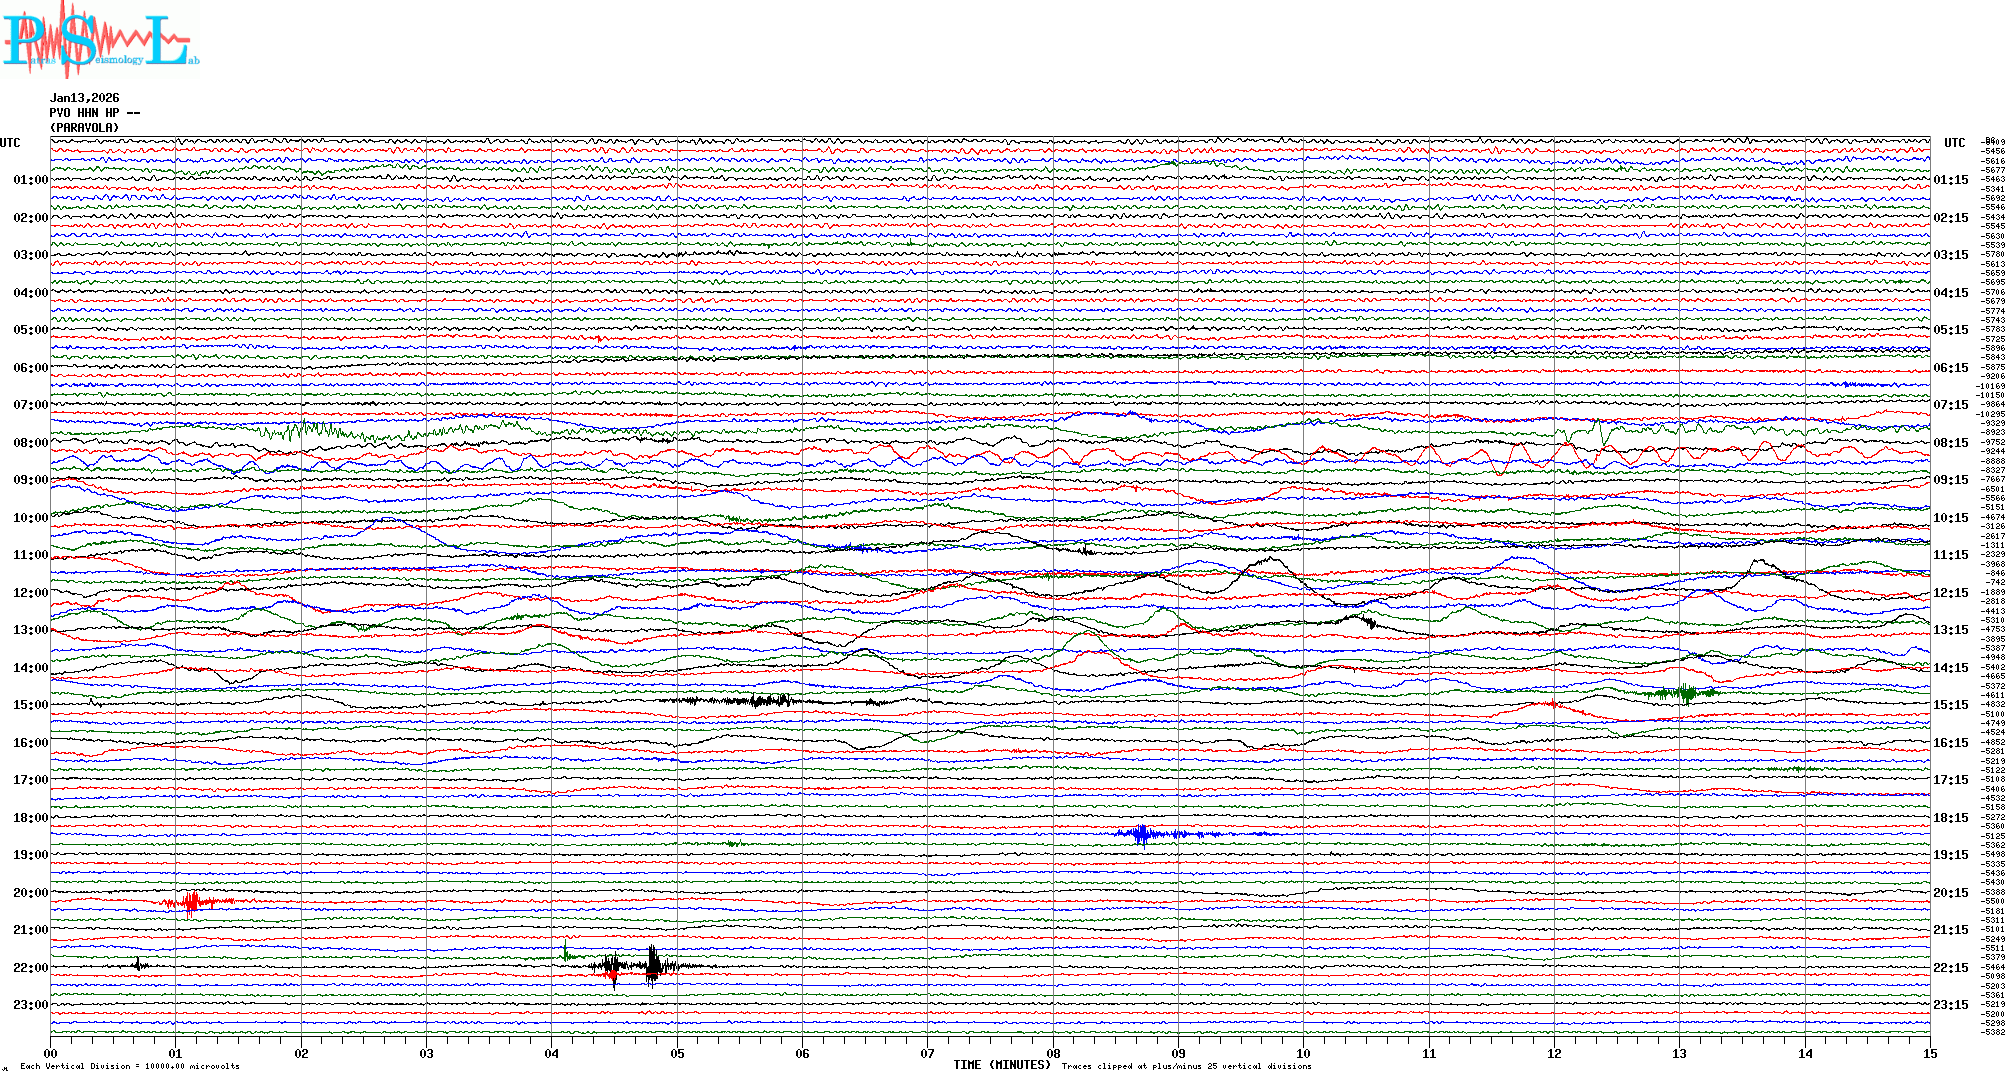
Task: Click the Jan13,2026 date label
Action: 85,98
